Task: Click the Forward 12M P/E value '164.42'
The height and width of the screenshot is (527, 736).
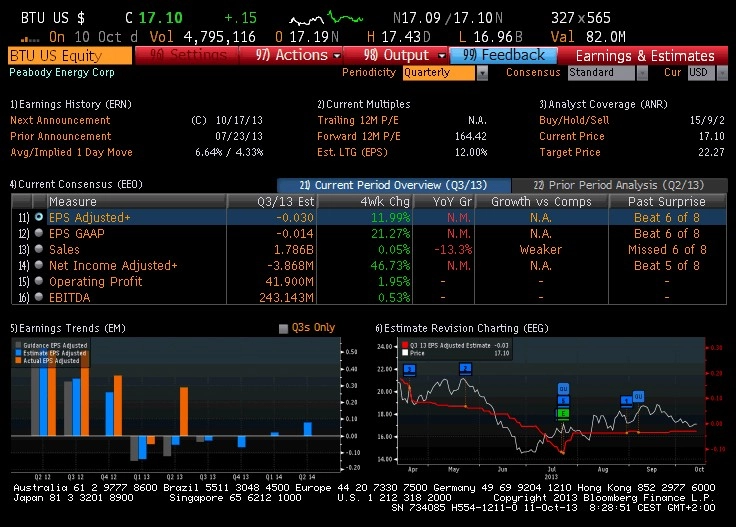Action: point(471,136)
